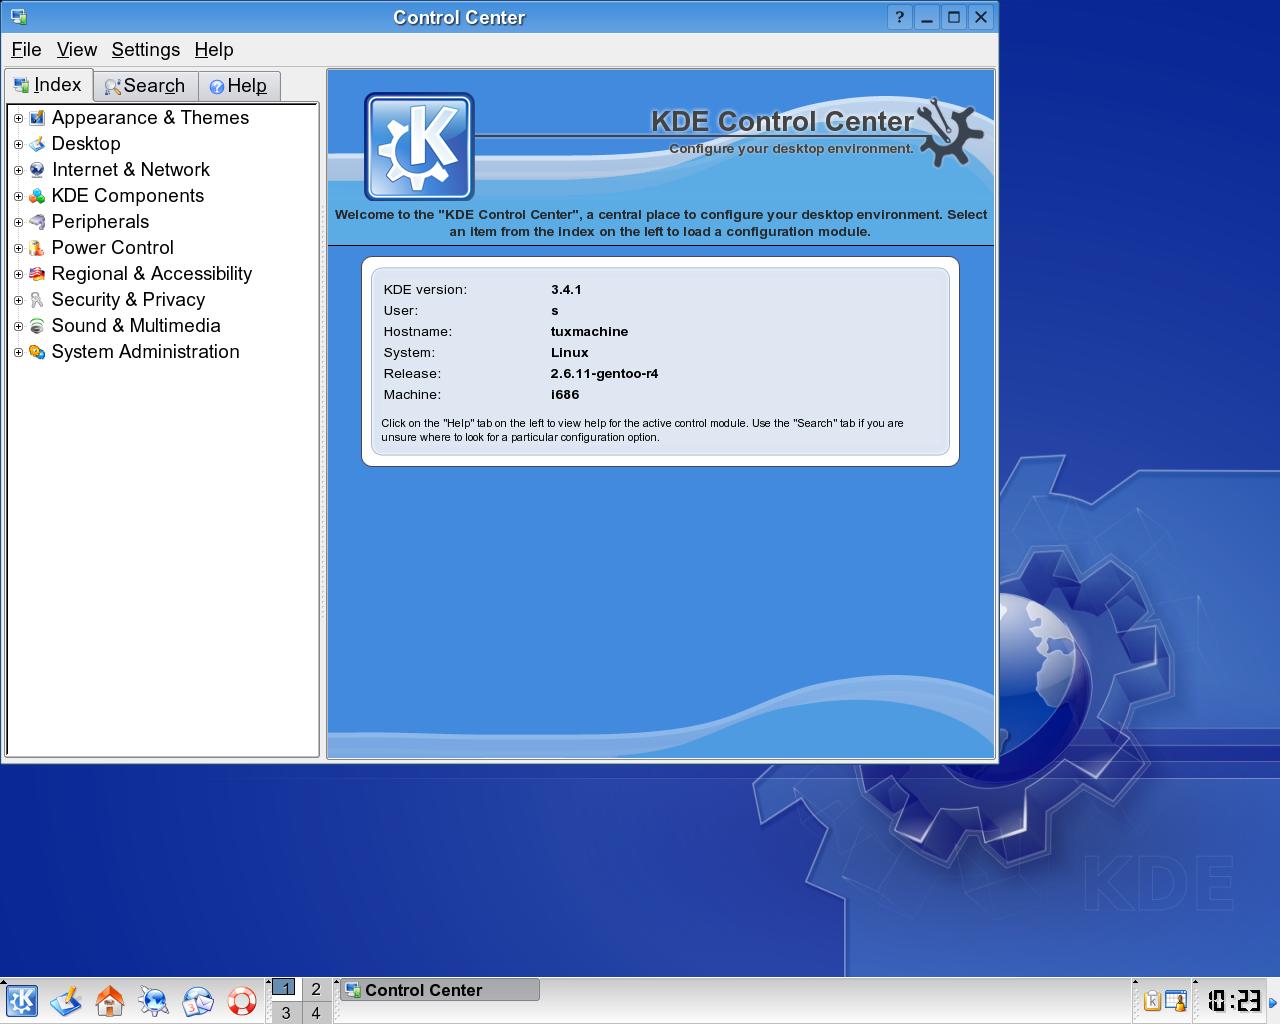The width and height of the screenshot is (1280, 1024).
Task: Click the hostname value tuxmachine
Action: point(589,331)
